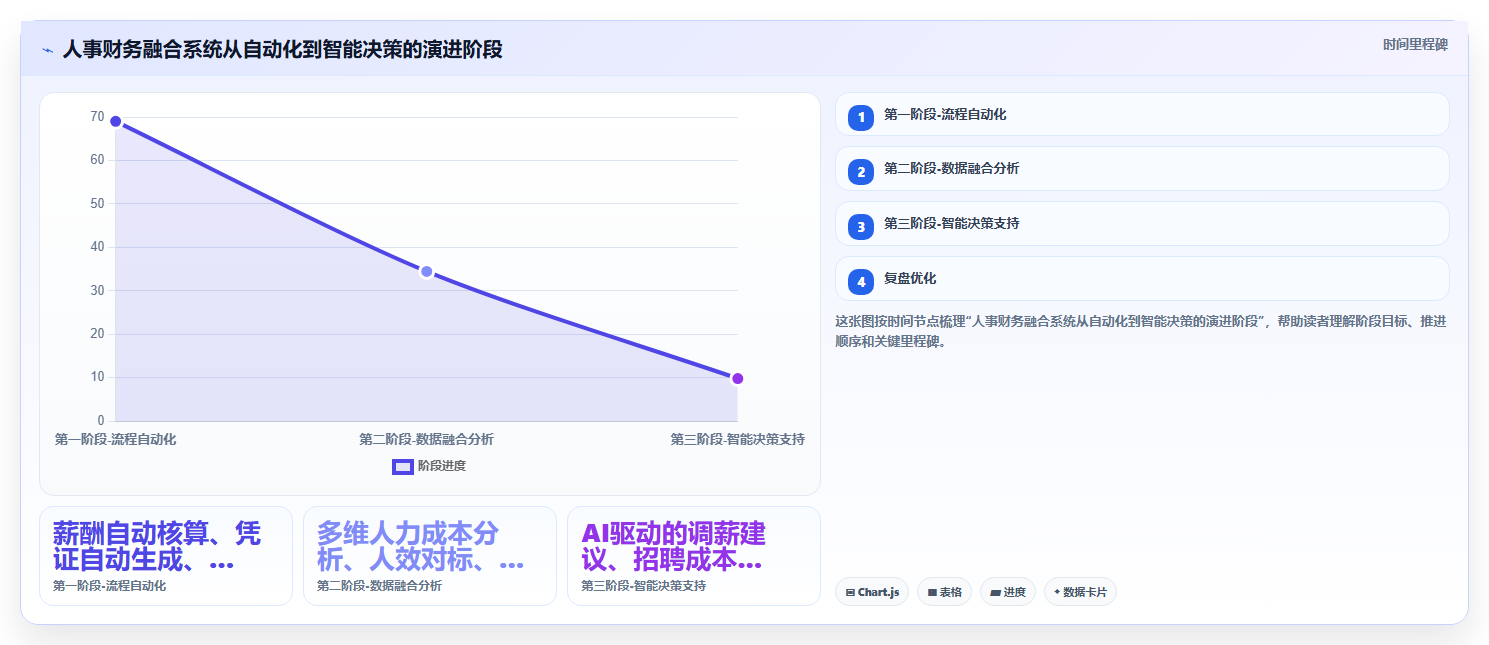Viewport: 1489px width, 645px height.
Task: Click the y-axis value 0
Action: click(101, 420)
